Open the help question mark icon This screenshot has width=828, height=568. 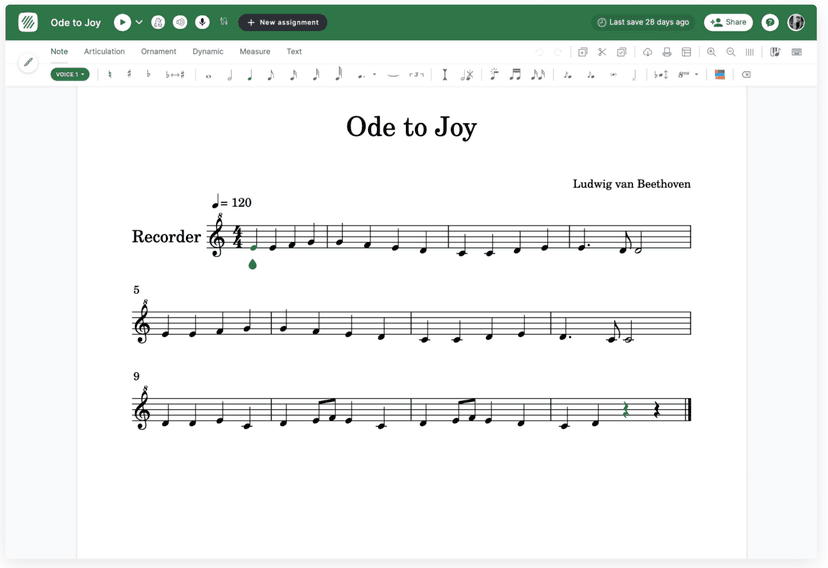770,22
